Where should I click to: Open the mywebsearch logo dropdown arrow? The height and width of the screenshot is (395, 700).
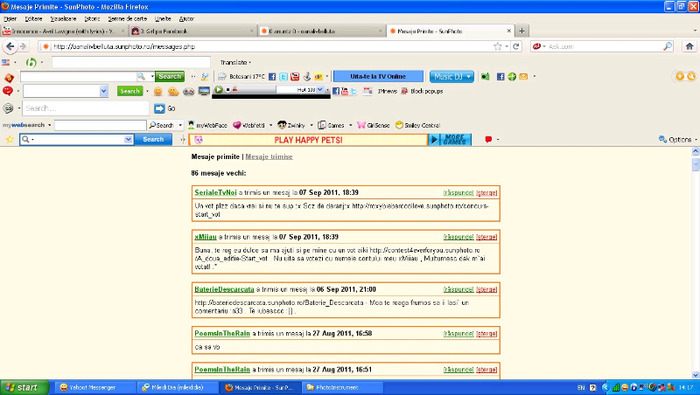(49, 125)
